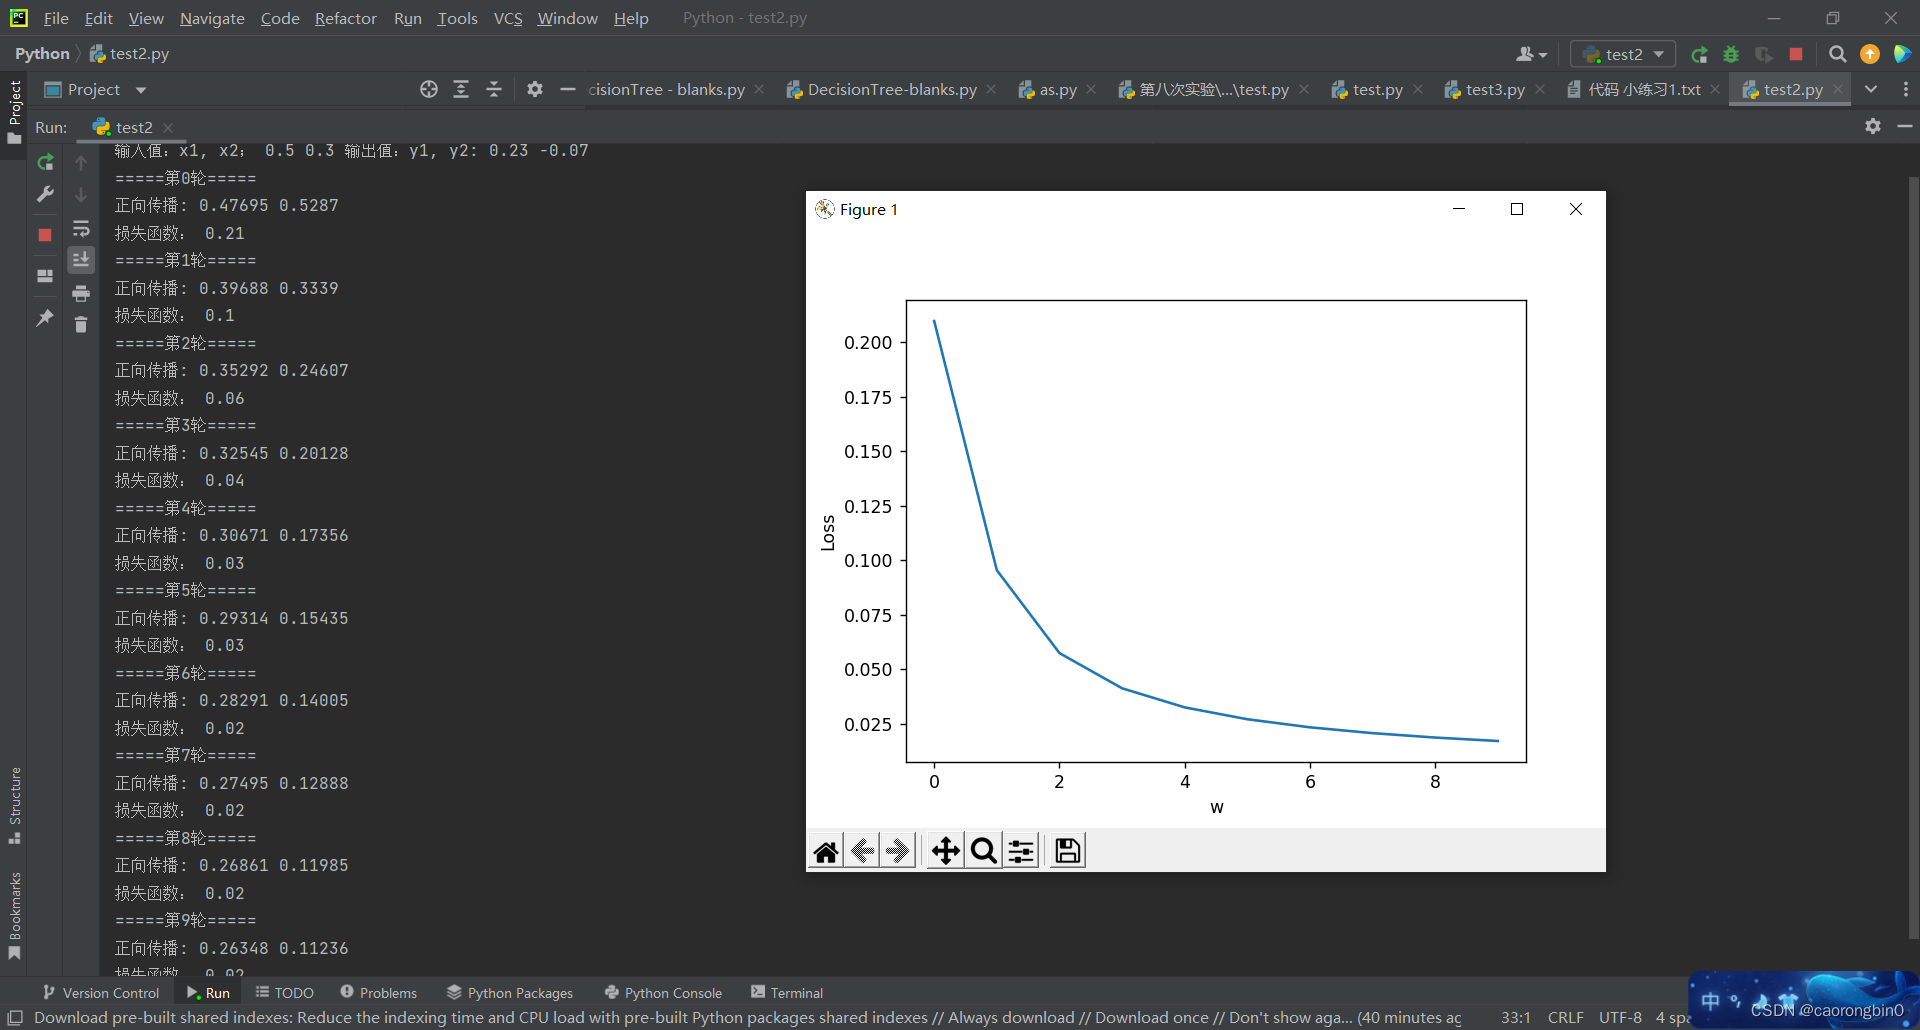Click the Up stack trace arrow
Screen dimensions: 1920x1030
click(x=81, y=162)
